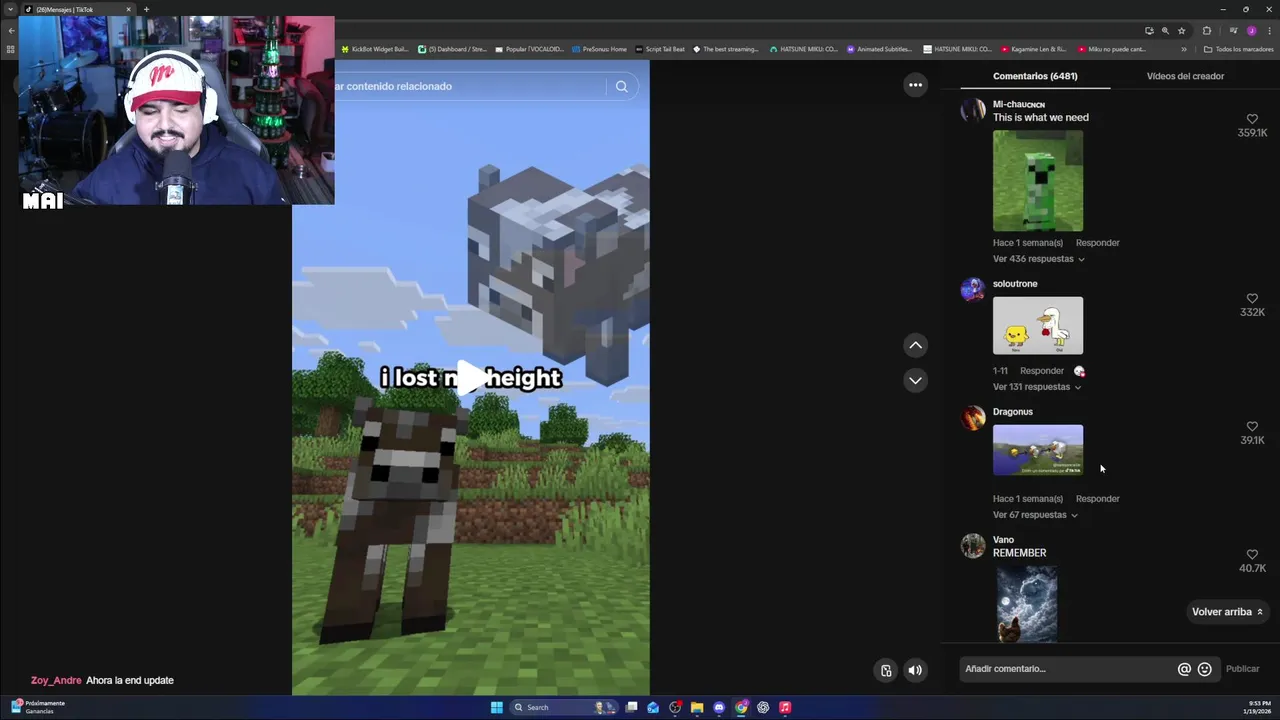The image size is (1280, 720).
Task: Open Outlook mail from the taskbar
Action: (653, 707)
